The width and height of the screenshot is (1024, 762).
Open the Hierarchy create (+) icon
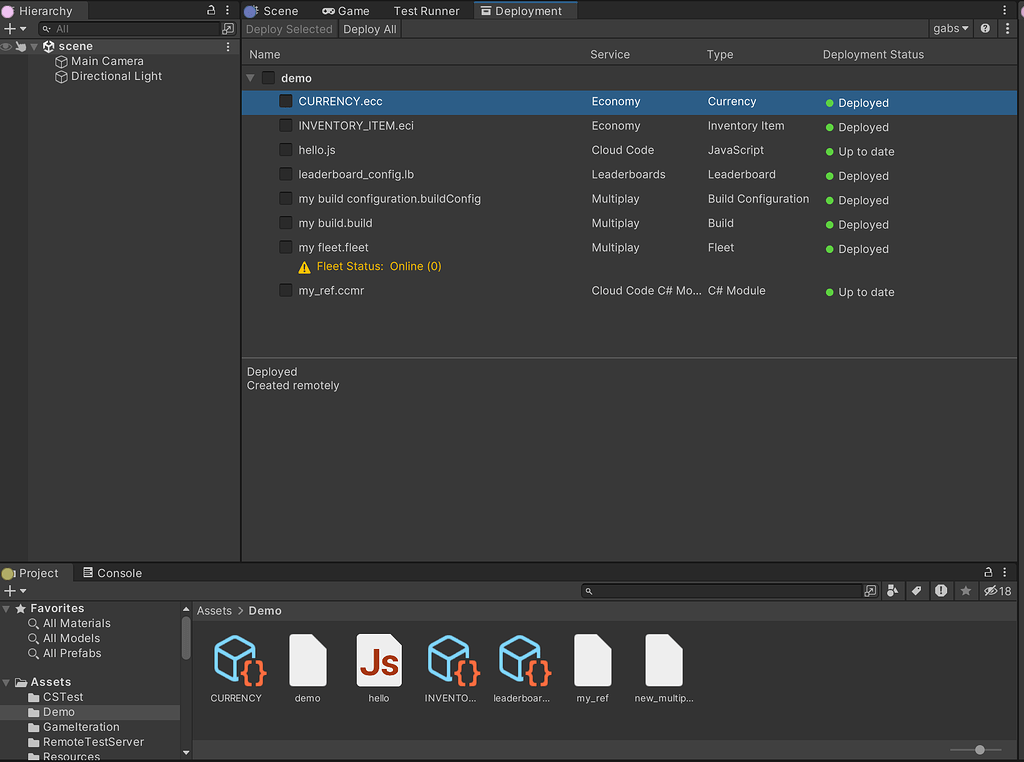(9, 27)
